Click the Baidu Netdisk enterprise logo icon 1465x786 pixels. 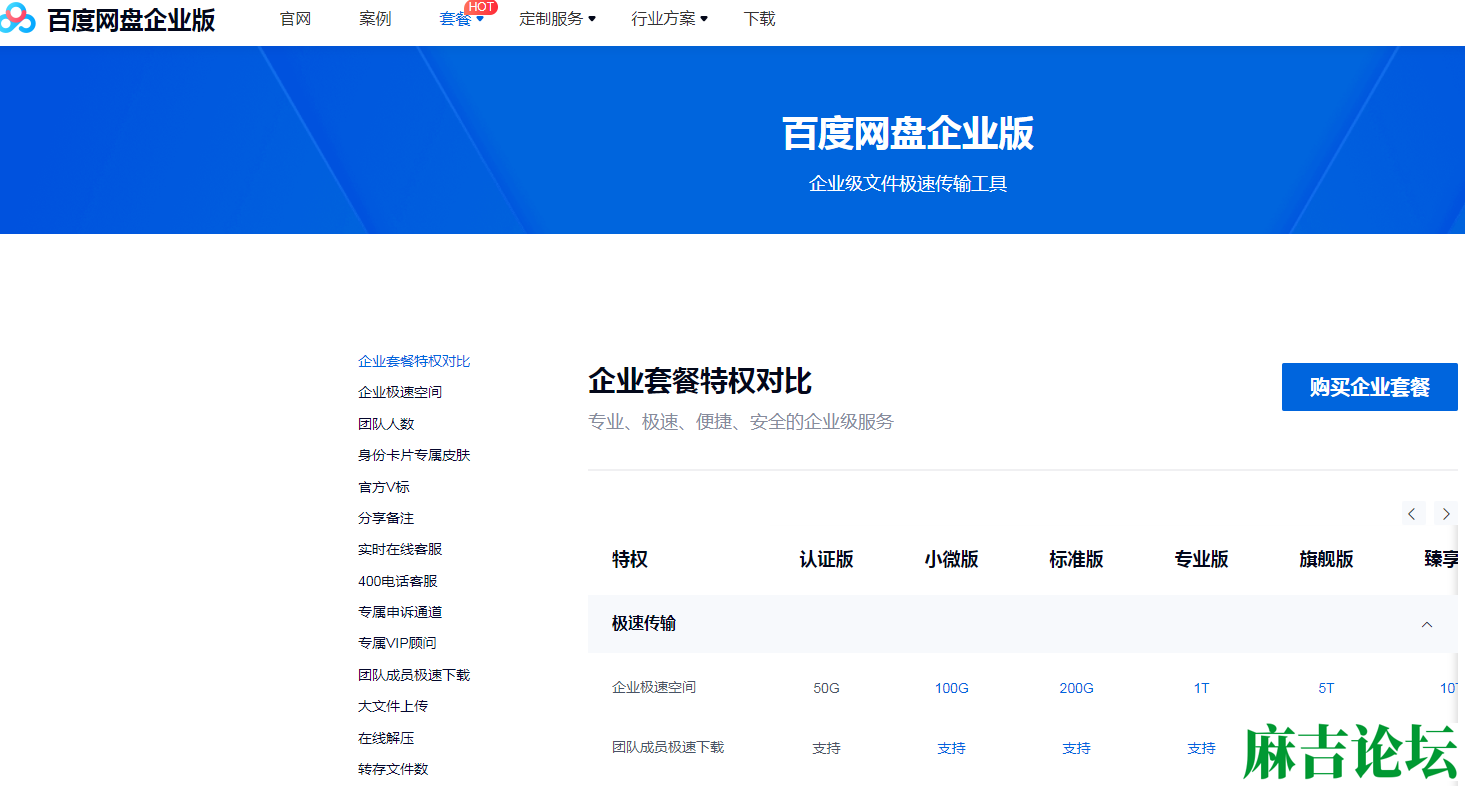tap(17, 19)
